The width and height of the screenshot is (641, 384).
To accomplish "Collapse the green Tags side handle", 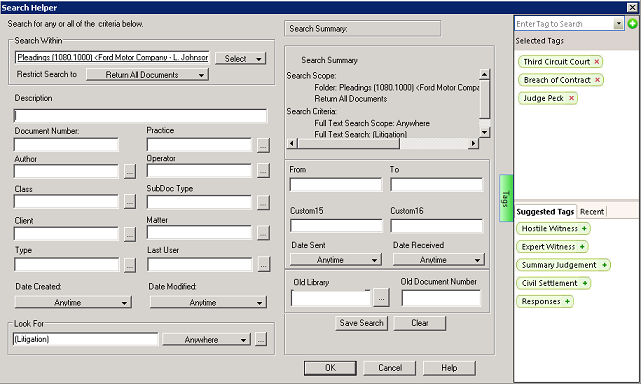I will pyautogui.click(x=506, y=198).
